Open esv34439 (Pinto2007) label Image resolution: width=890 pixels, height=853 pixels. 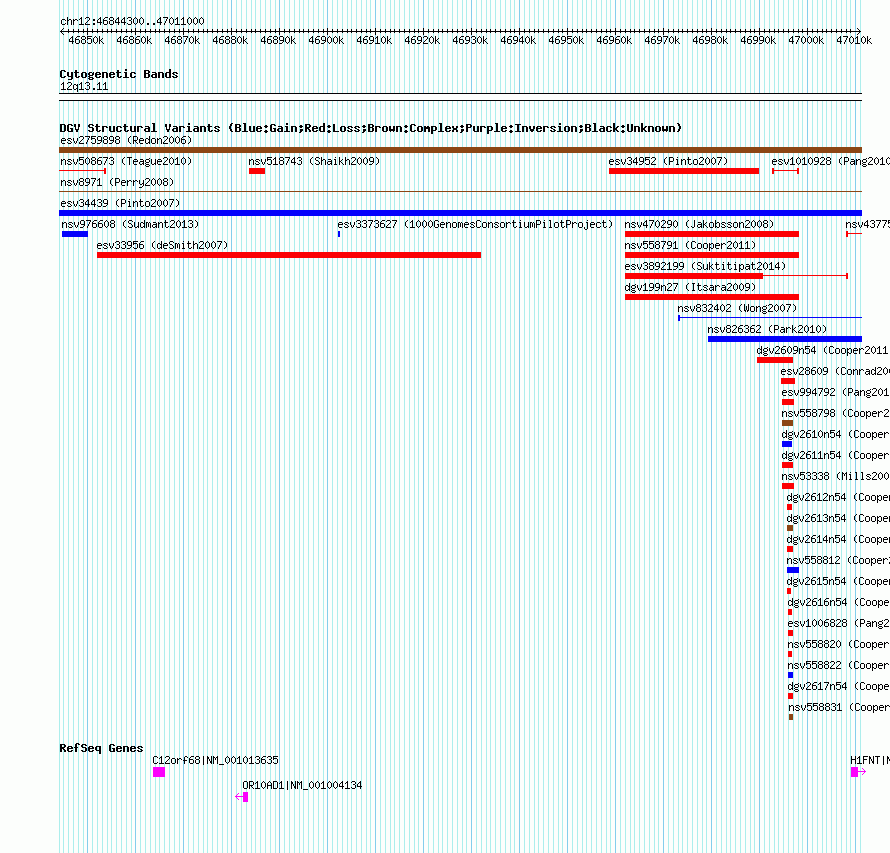120,203
